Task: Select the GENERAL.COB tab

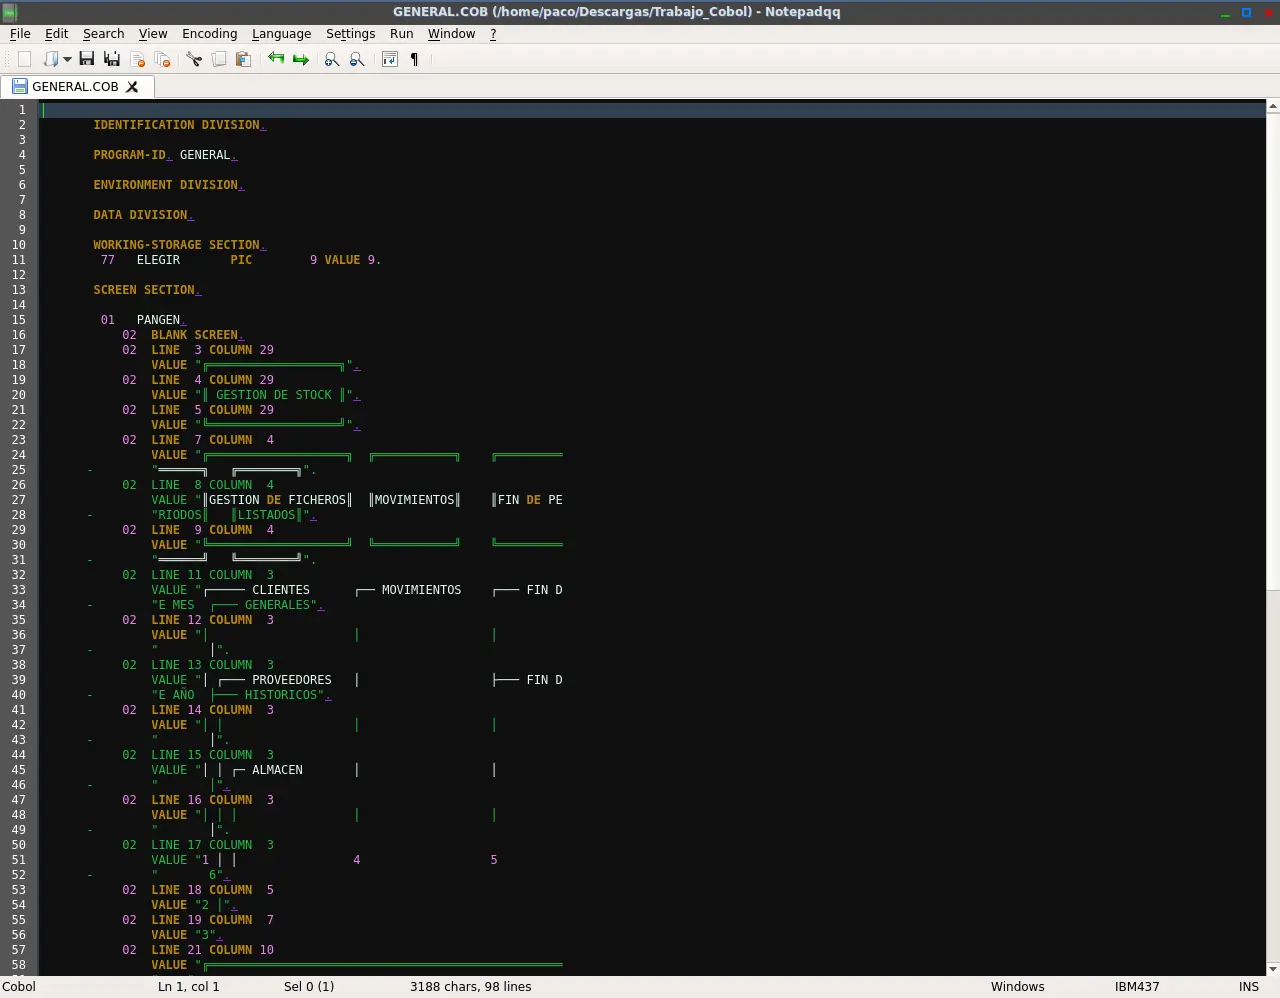Action: click(75, 86)
